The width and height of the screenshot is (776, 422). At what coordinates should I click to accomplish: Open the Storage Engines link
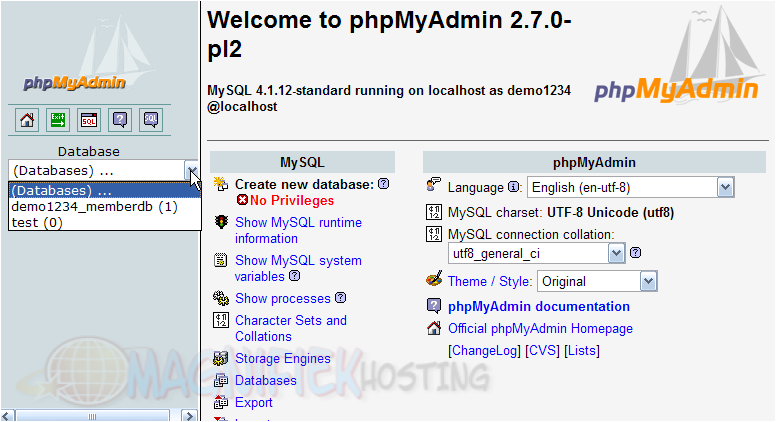click(x=283, y=358)
